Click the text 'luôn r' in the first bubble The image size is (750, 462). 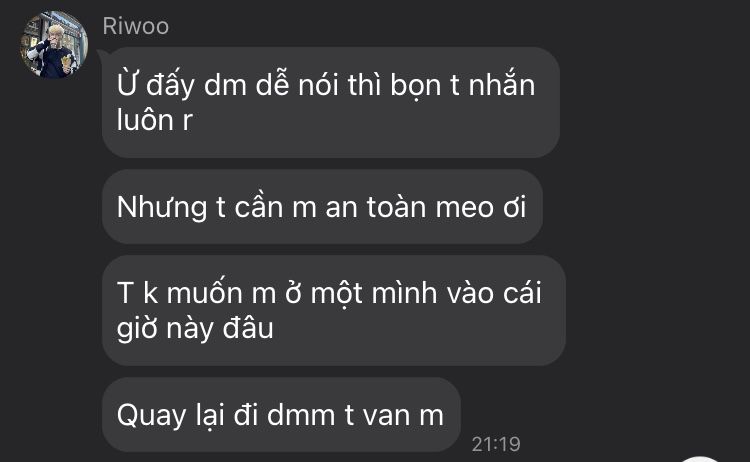point(154,120)
